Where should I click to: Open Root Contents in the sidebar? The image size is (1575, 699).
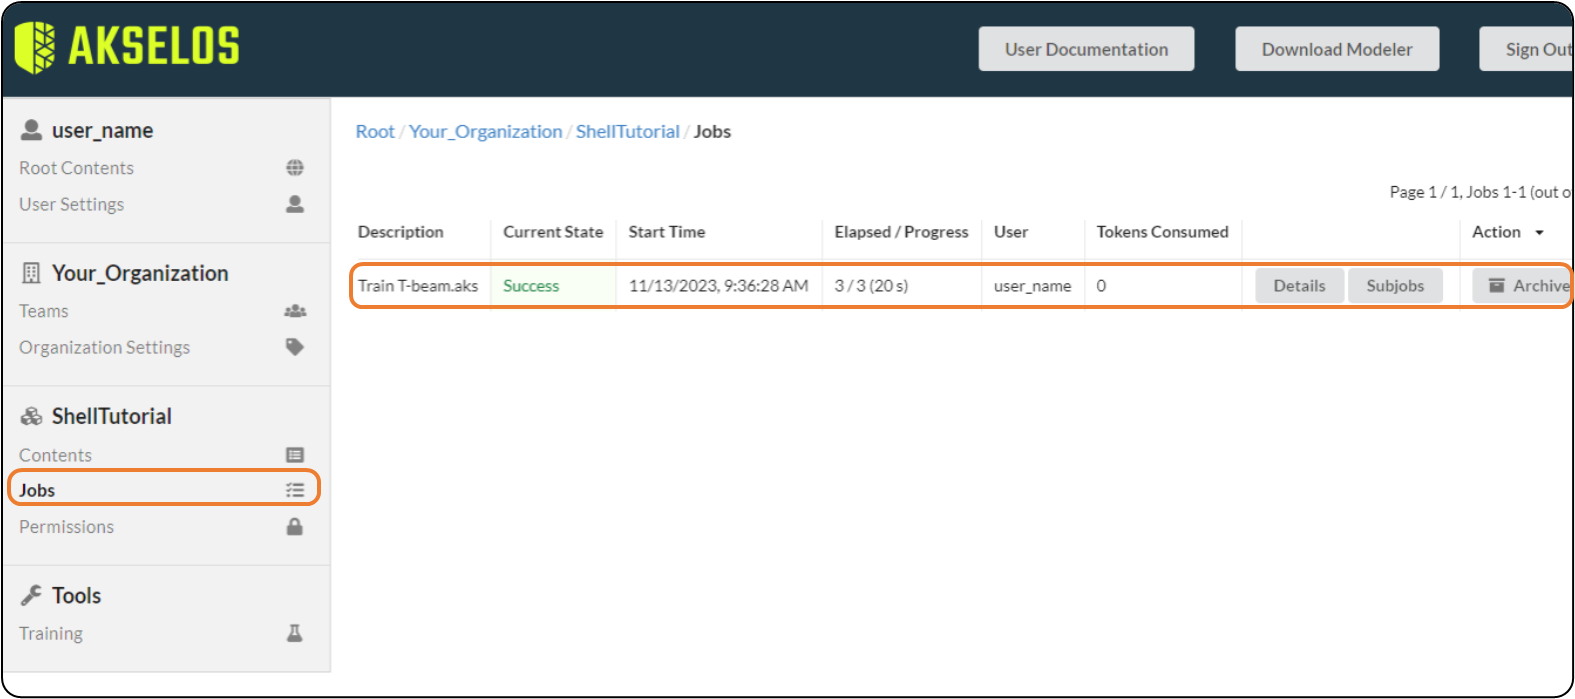pos(76,168)
